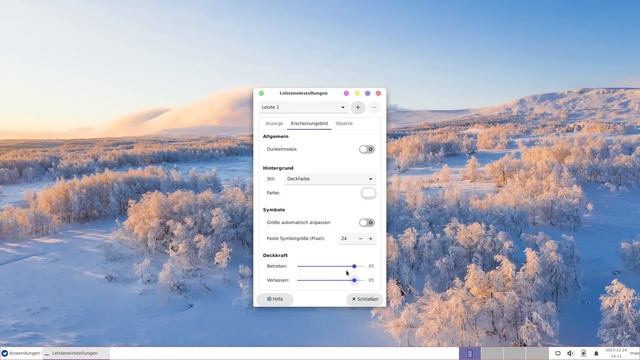Switch to the Anzeige tab
This screenshot has height=360, width=640.
point(274,123)
